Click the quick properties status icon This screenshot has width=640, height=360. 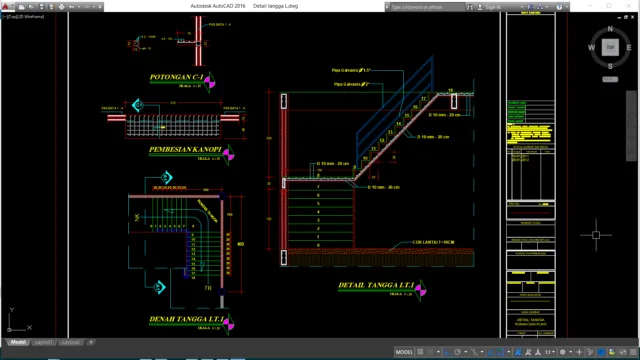(590, 352)
